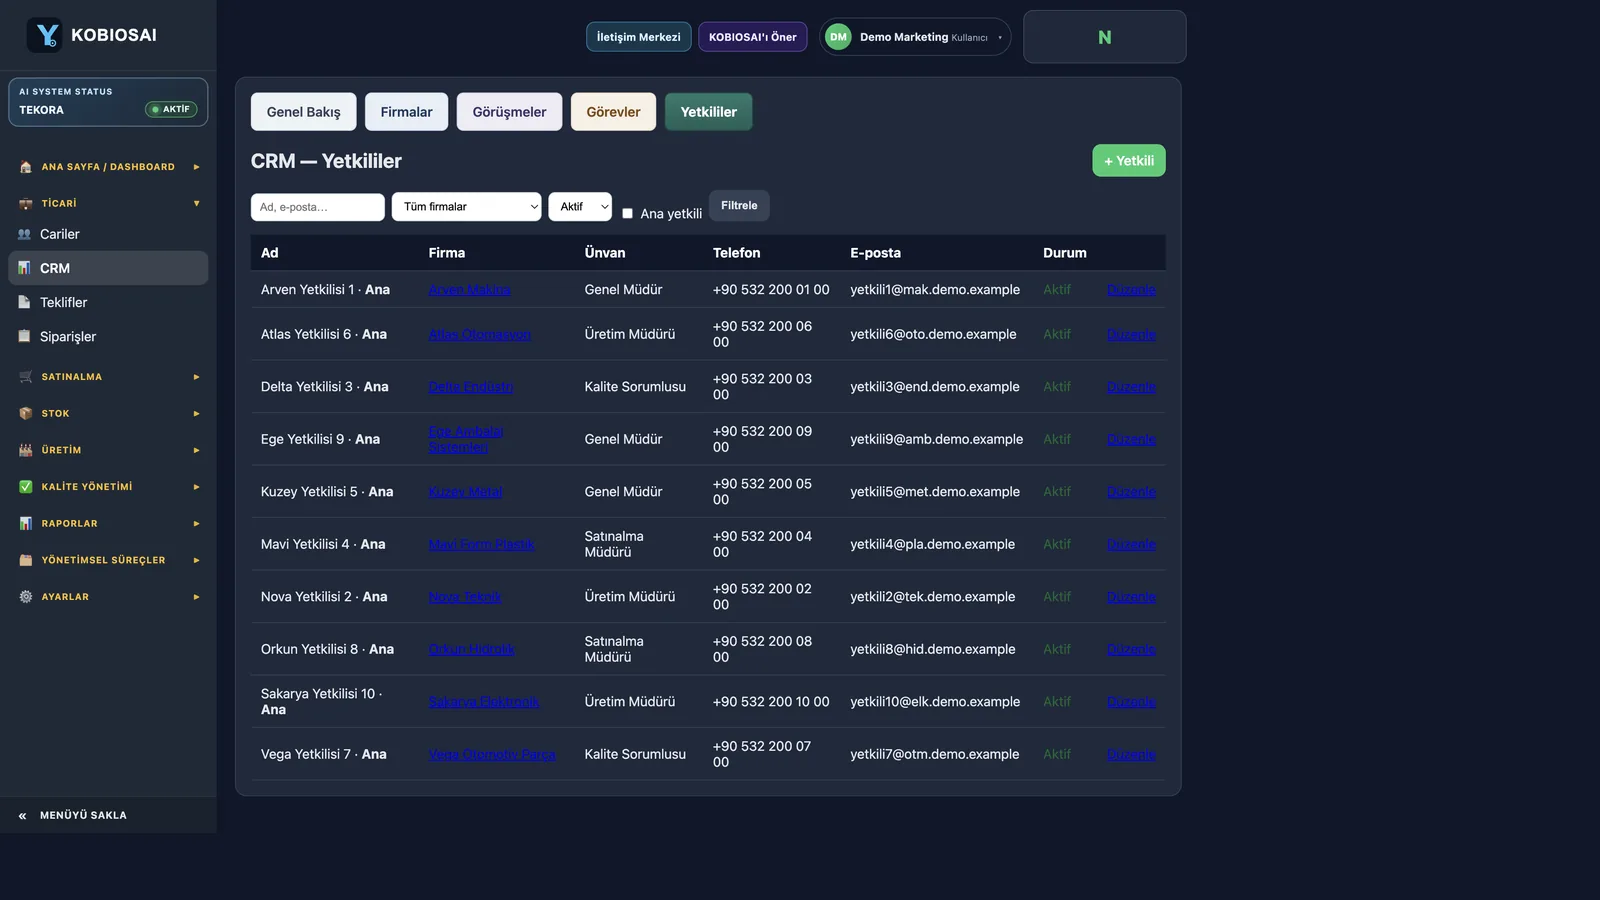Click the Siparişler clipboard icon
Viewport: 1600px width, 900px height.
pyautogui.click(x=25, y=336)
